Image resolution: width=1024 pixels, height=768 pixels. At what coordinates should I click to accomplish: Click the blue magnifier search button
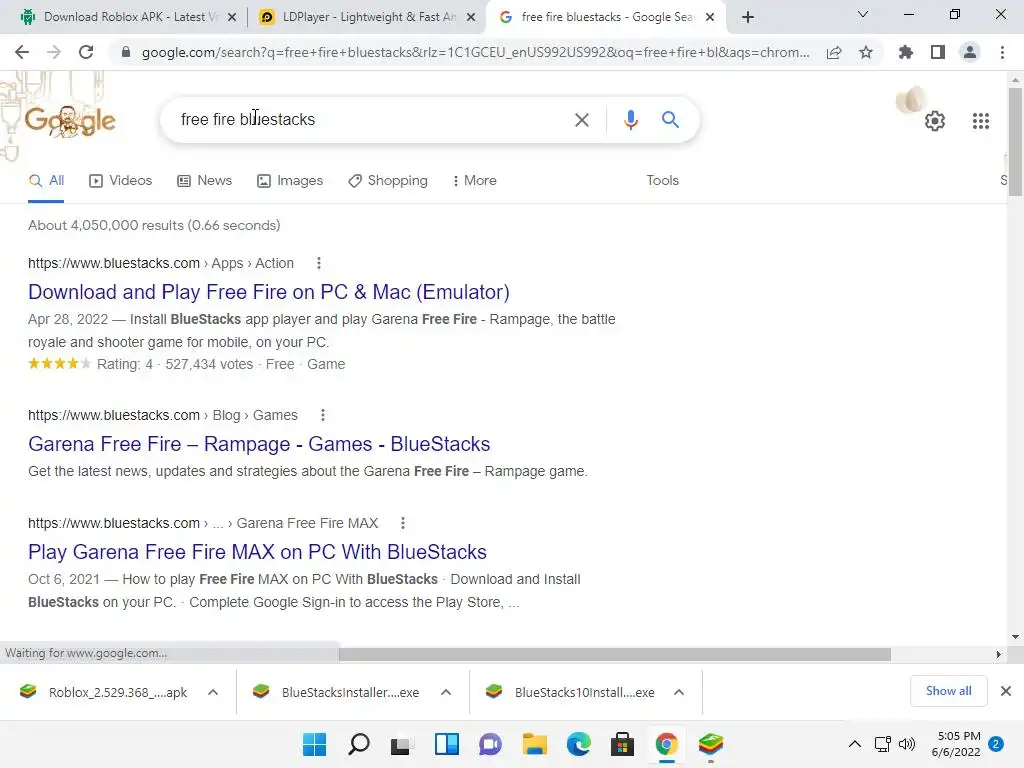pyautogui.click(x=670, y=120)
